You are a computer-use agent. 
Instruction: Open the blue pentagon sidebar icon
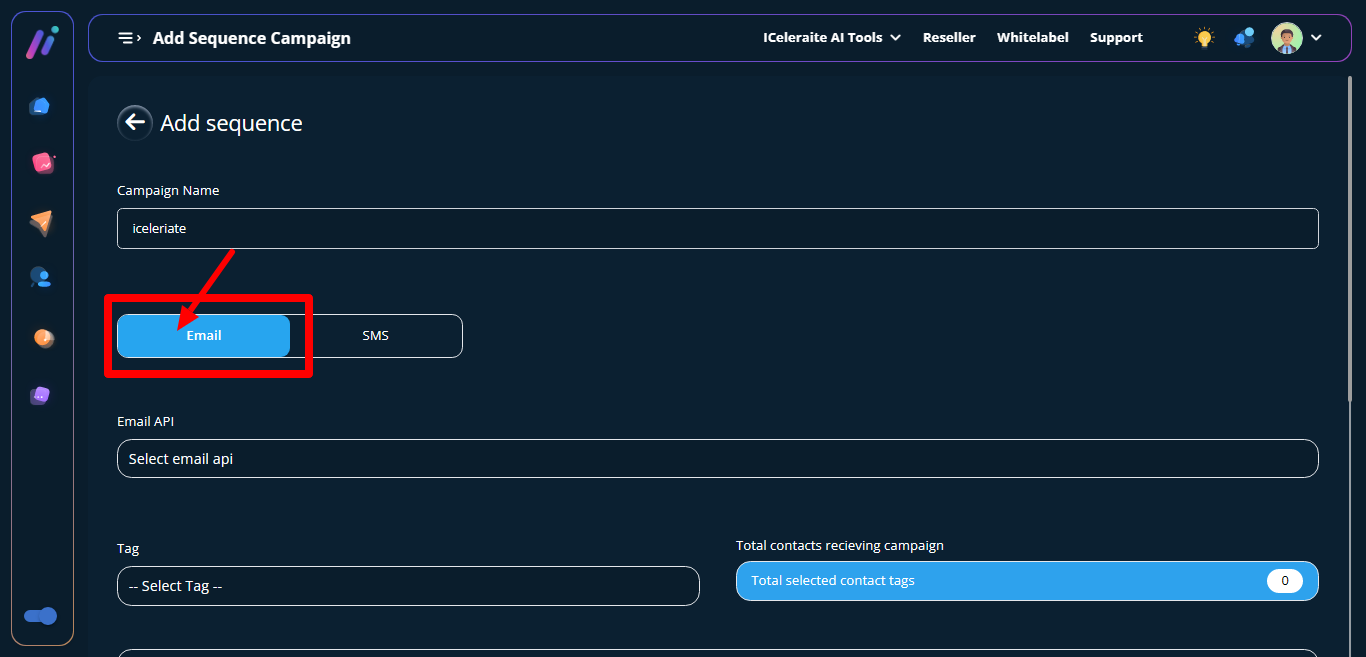pos(40,106)
